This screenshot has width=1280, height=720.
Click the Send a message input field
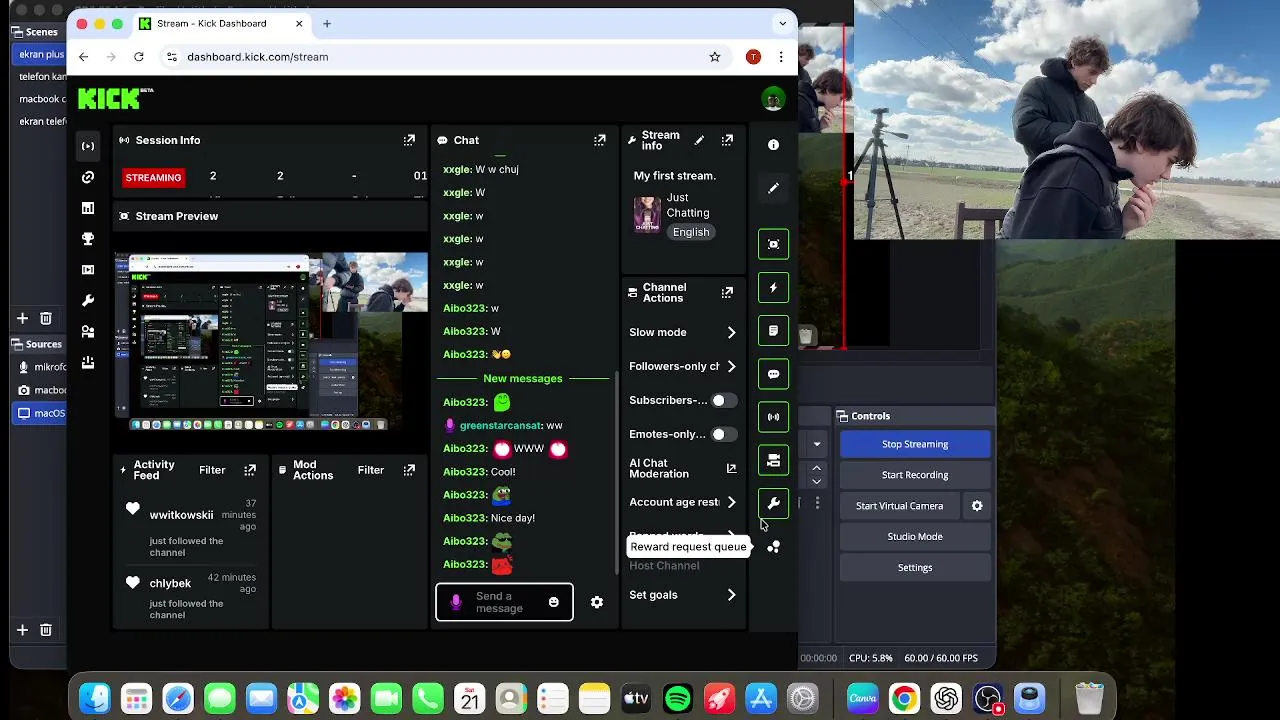click(504, 602)
